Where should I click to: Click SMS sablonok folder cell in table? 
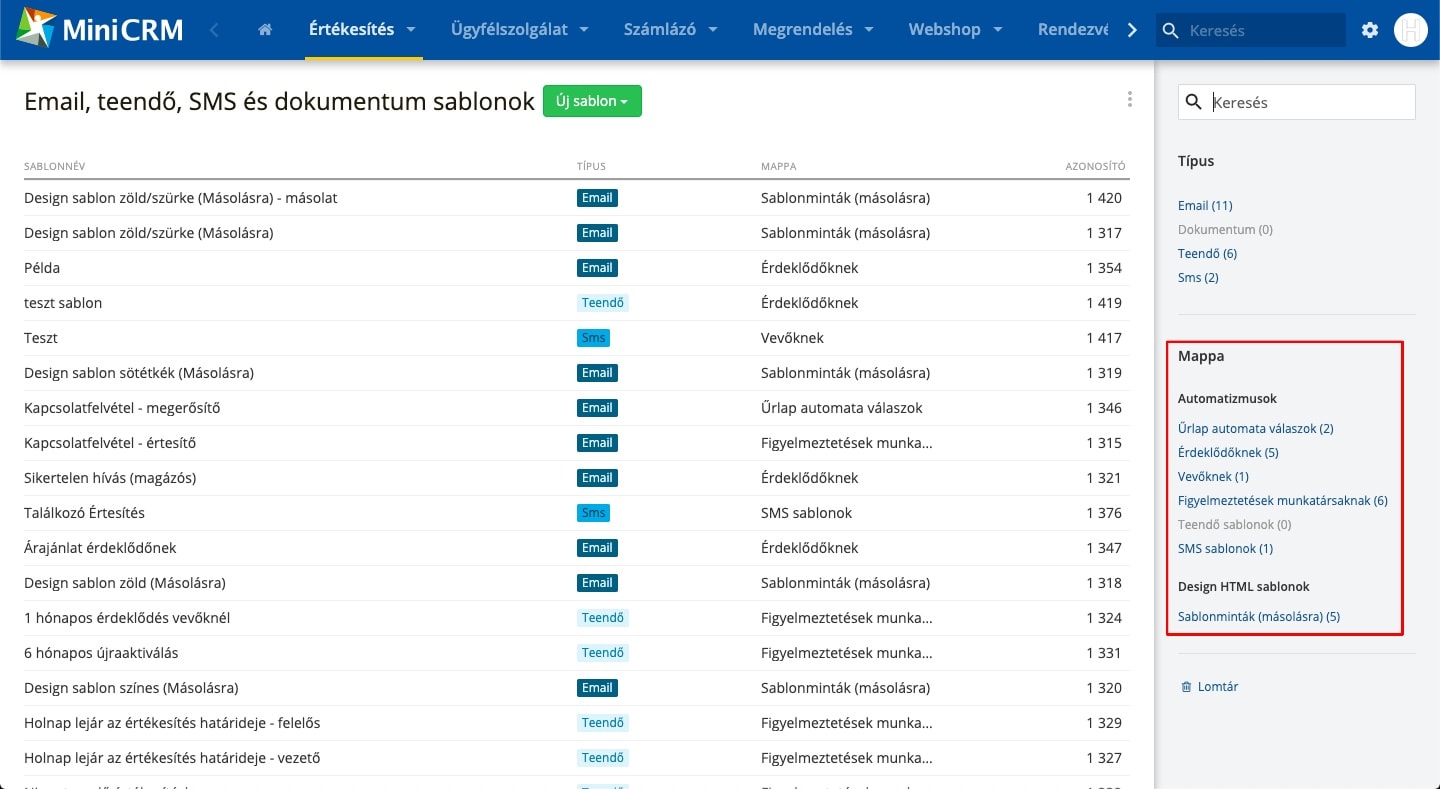tap(806, 513)
